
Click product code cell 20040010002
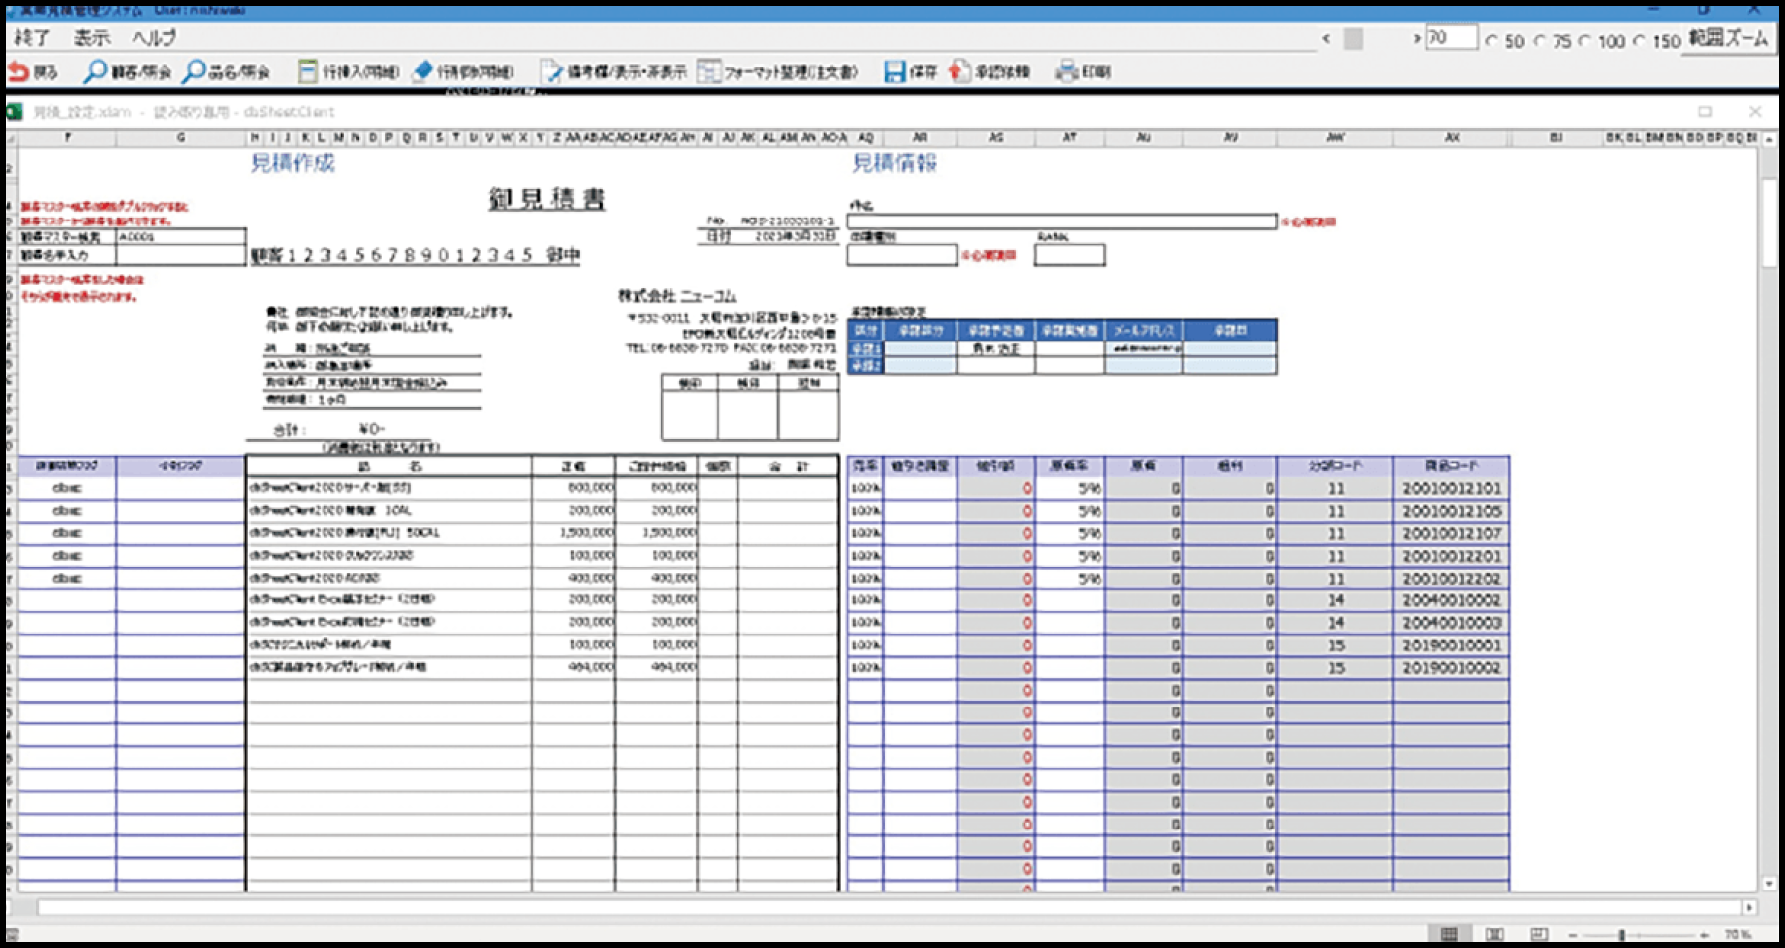(x=1451, y=600)
